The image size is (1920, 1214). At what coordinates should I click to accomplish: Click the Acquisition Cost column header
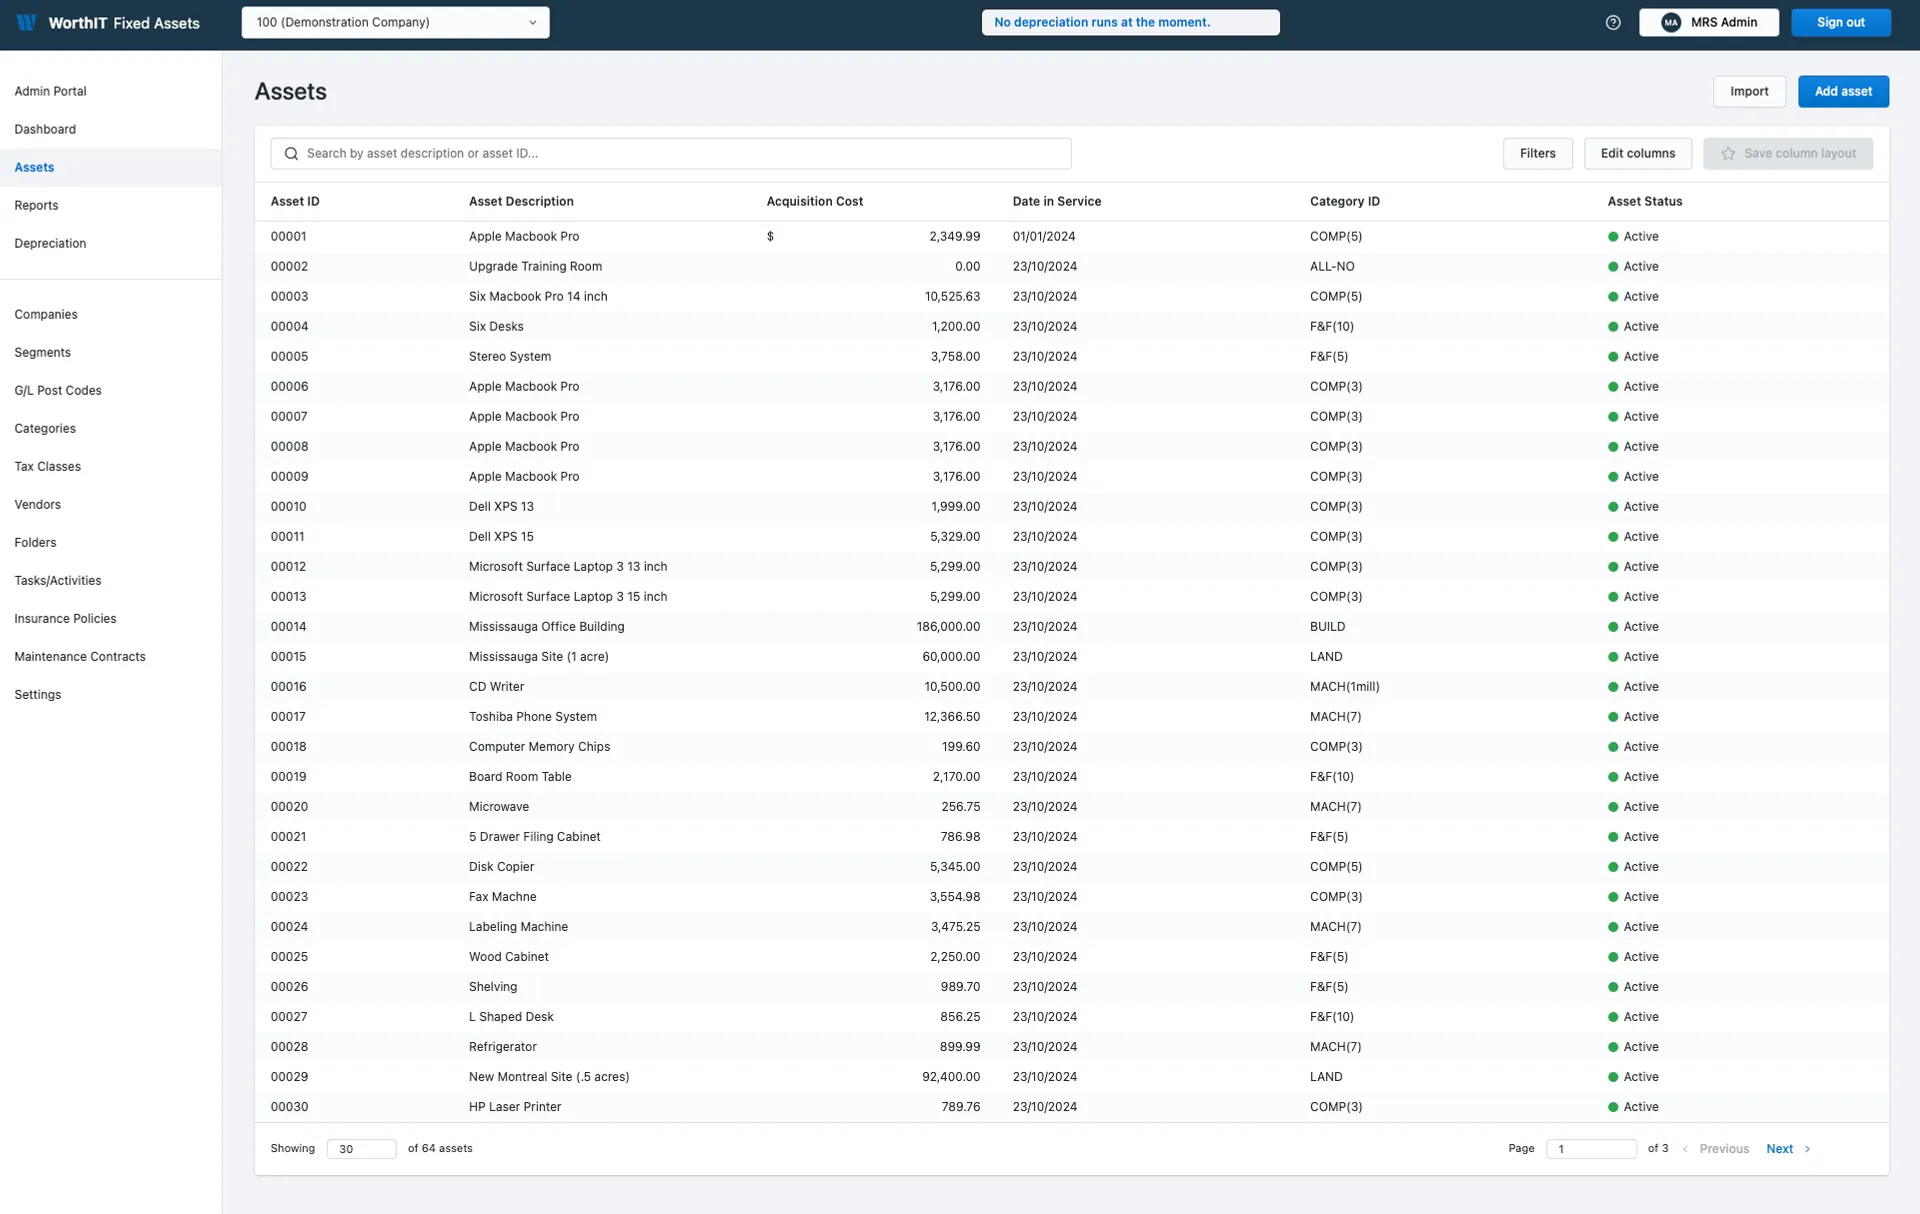[x=815, y=201]
